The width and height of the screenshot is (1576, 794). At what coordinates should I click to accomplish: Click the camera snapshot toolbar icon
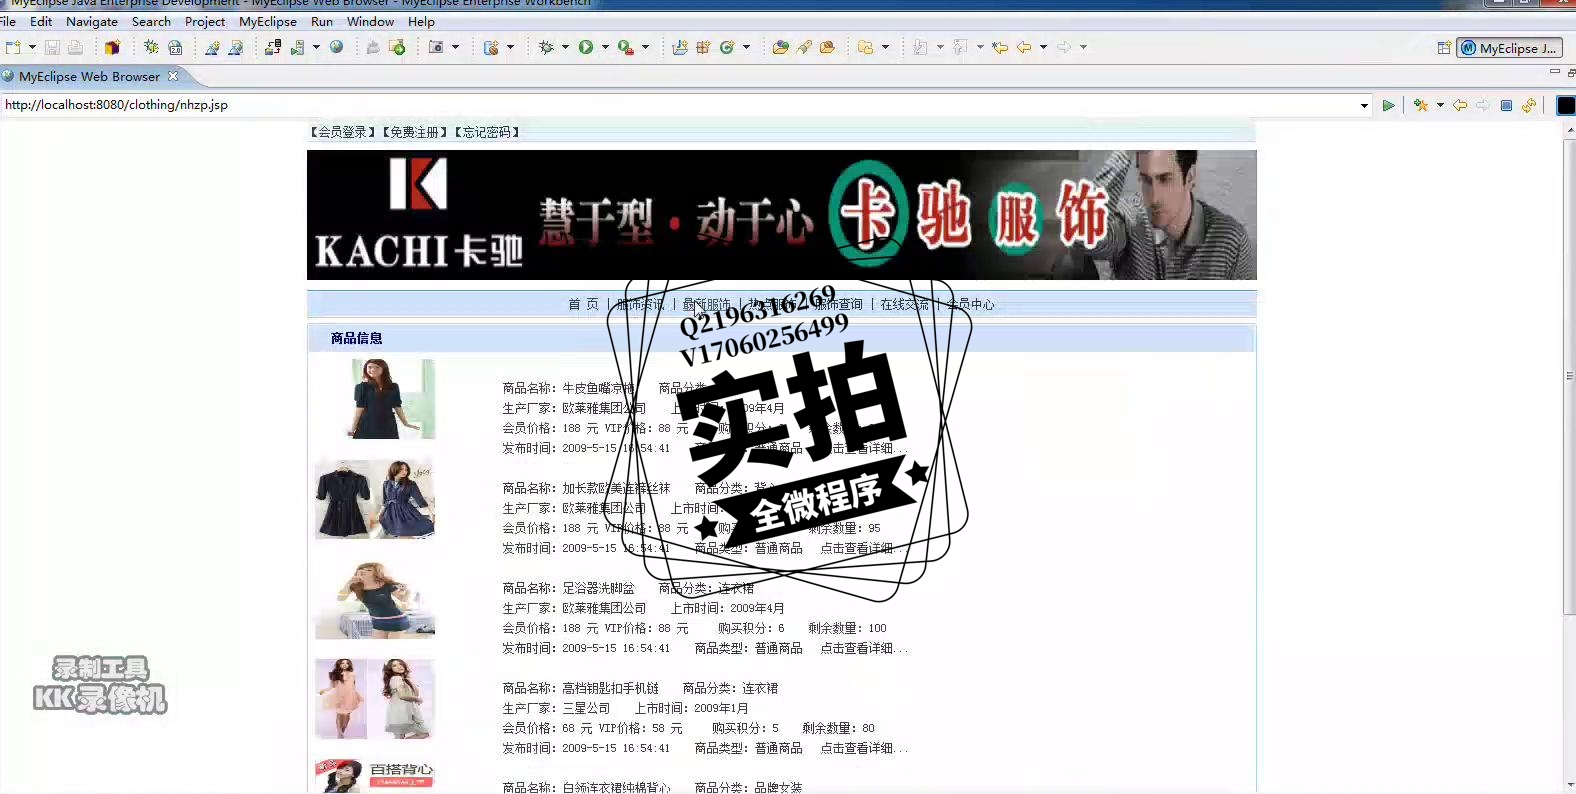(436, 47)
